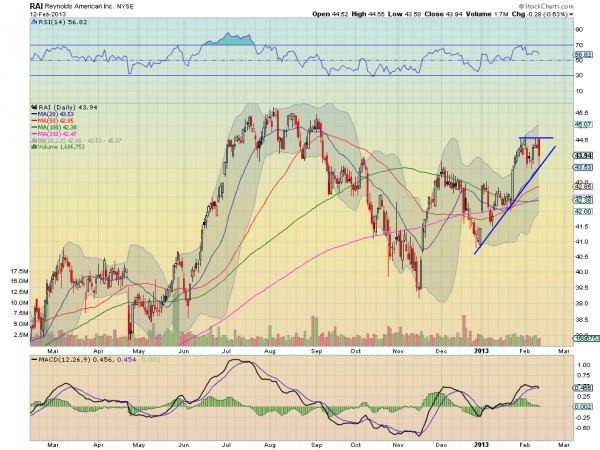Click the 'Close 43.94' value
Image resolution: width=600 pixels, height=450 pixels.
pos(443,14)
